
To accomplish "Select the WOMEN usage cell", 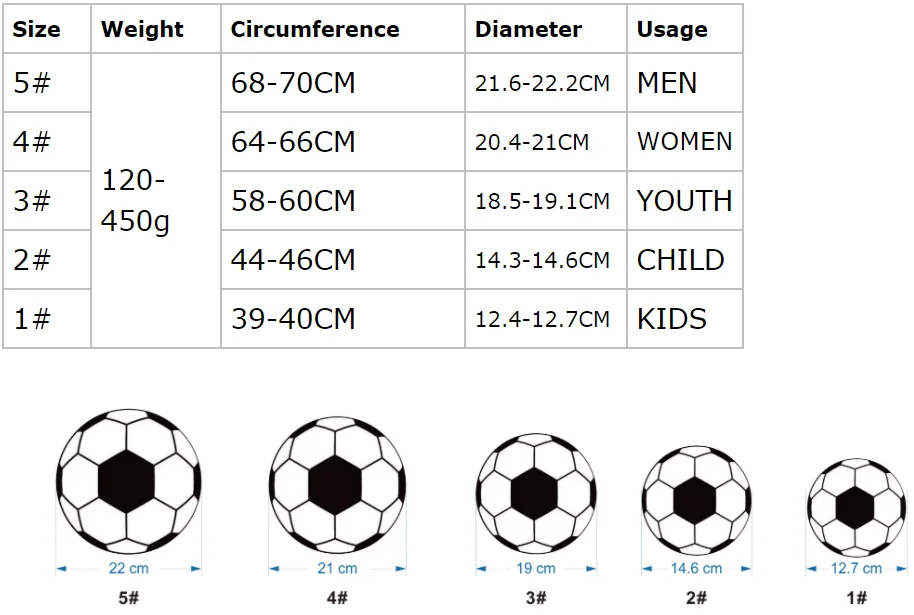I will point(684,142).
